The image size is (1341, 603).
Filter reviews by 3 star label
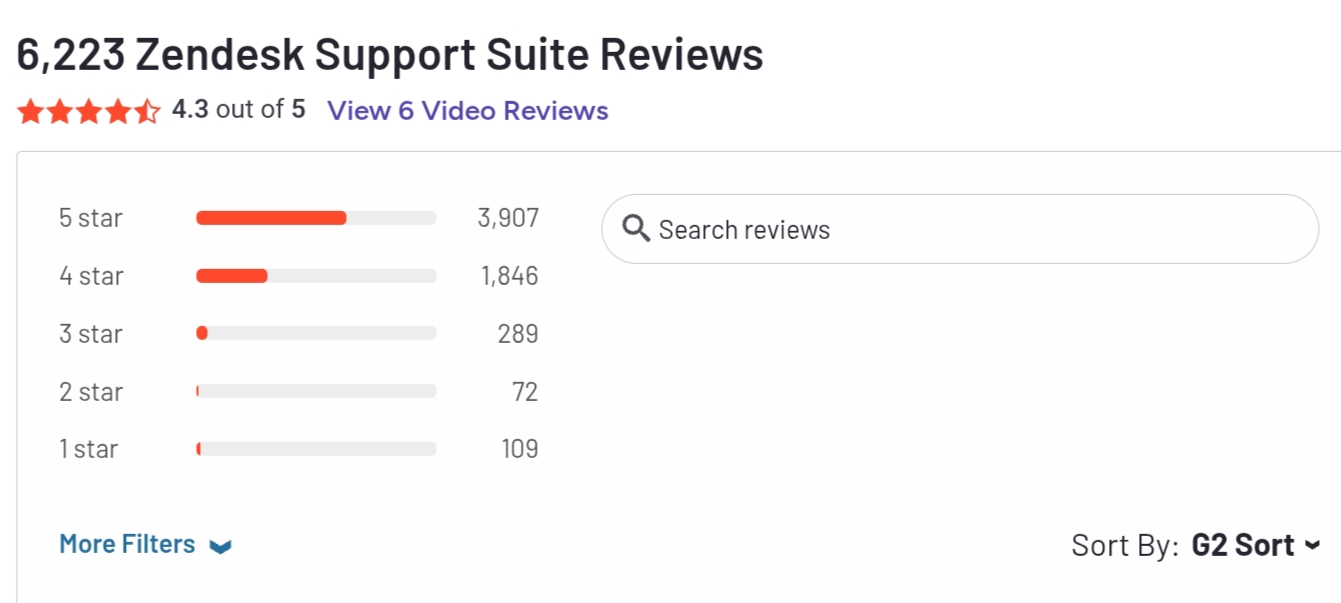(x=90, y=334)
